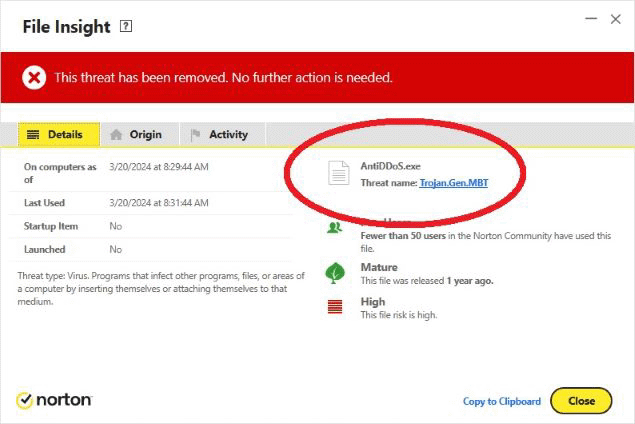
Task: Click the 'This threat has been removed' message
Action: 223,77
